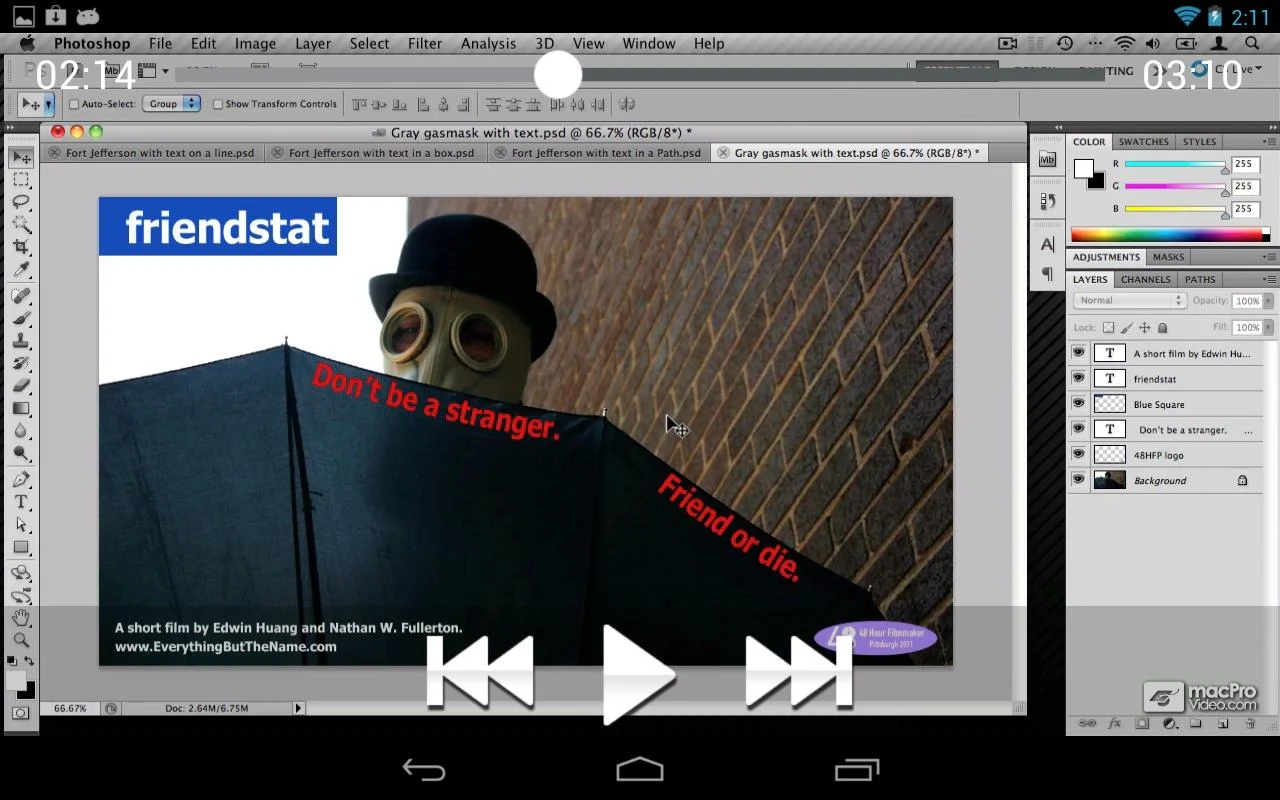
Task: Tap the Android Home button
Action: coord(640,770)
